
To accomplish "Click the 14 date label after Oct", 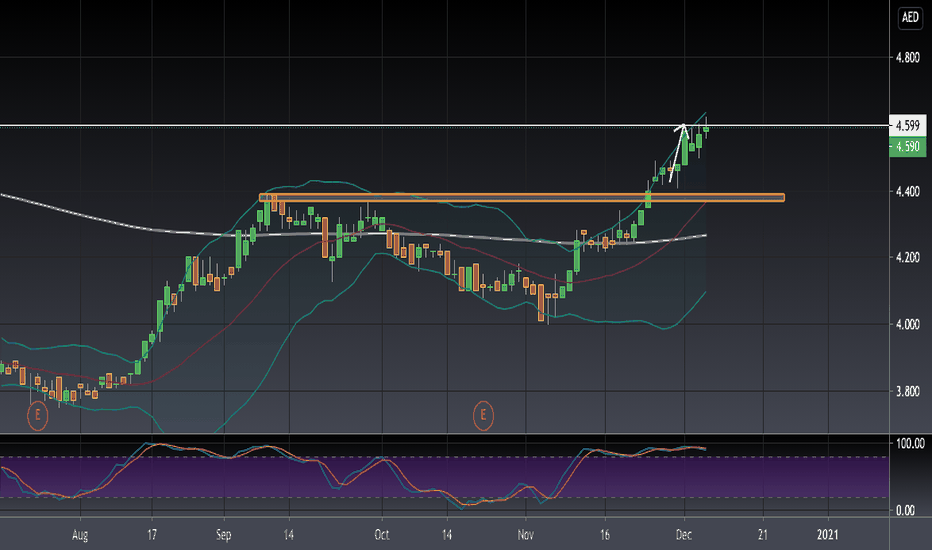I will coord(447,535).
